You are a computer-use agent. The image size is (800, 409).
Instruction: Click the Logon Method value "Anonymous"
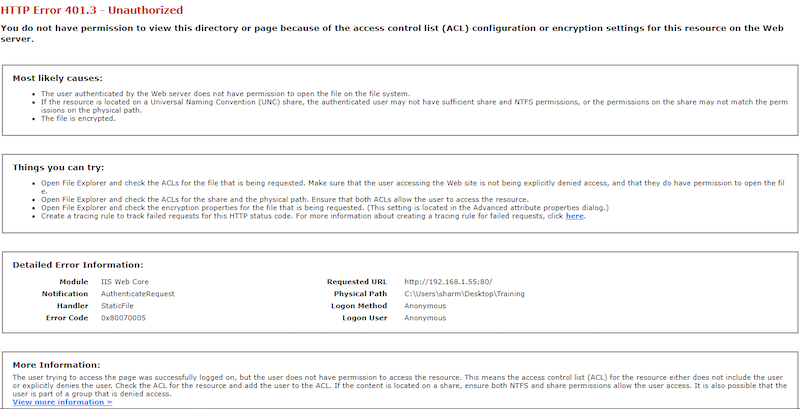click(x=425, y=306)
